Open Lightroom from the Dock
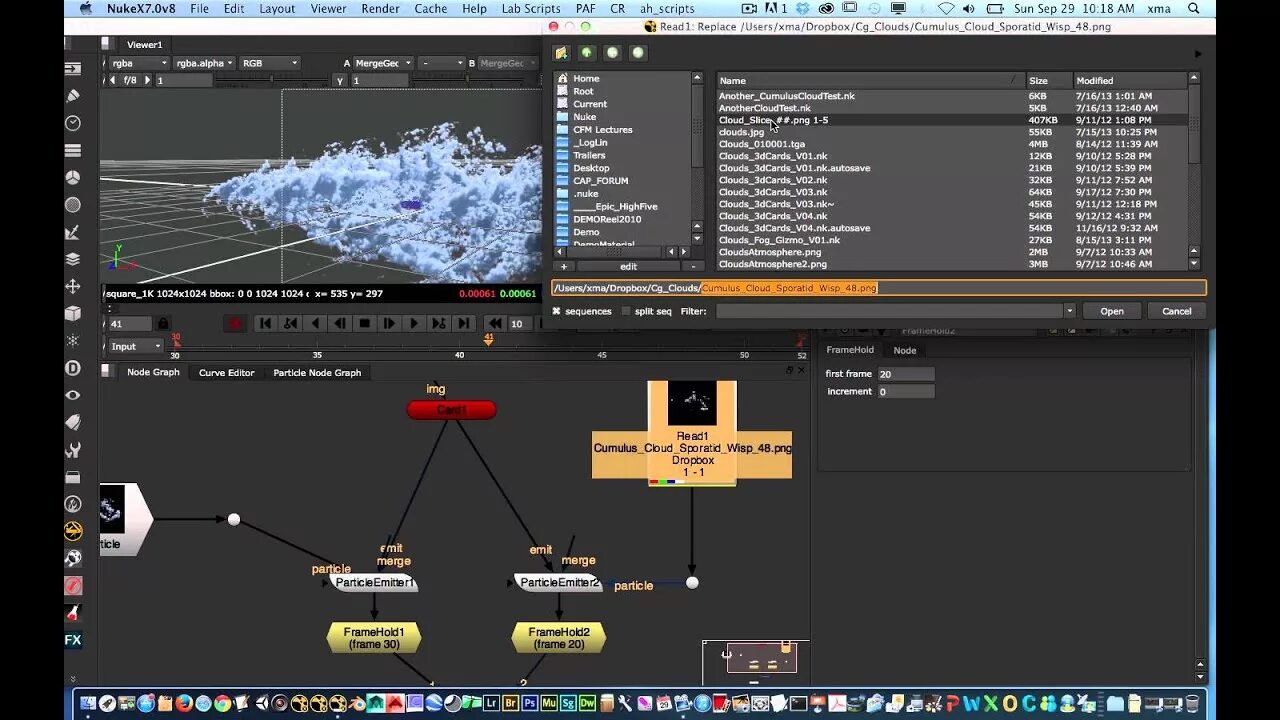The image size is (1280, 720). [x=492, y=703]
